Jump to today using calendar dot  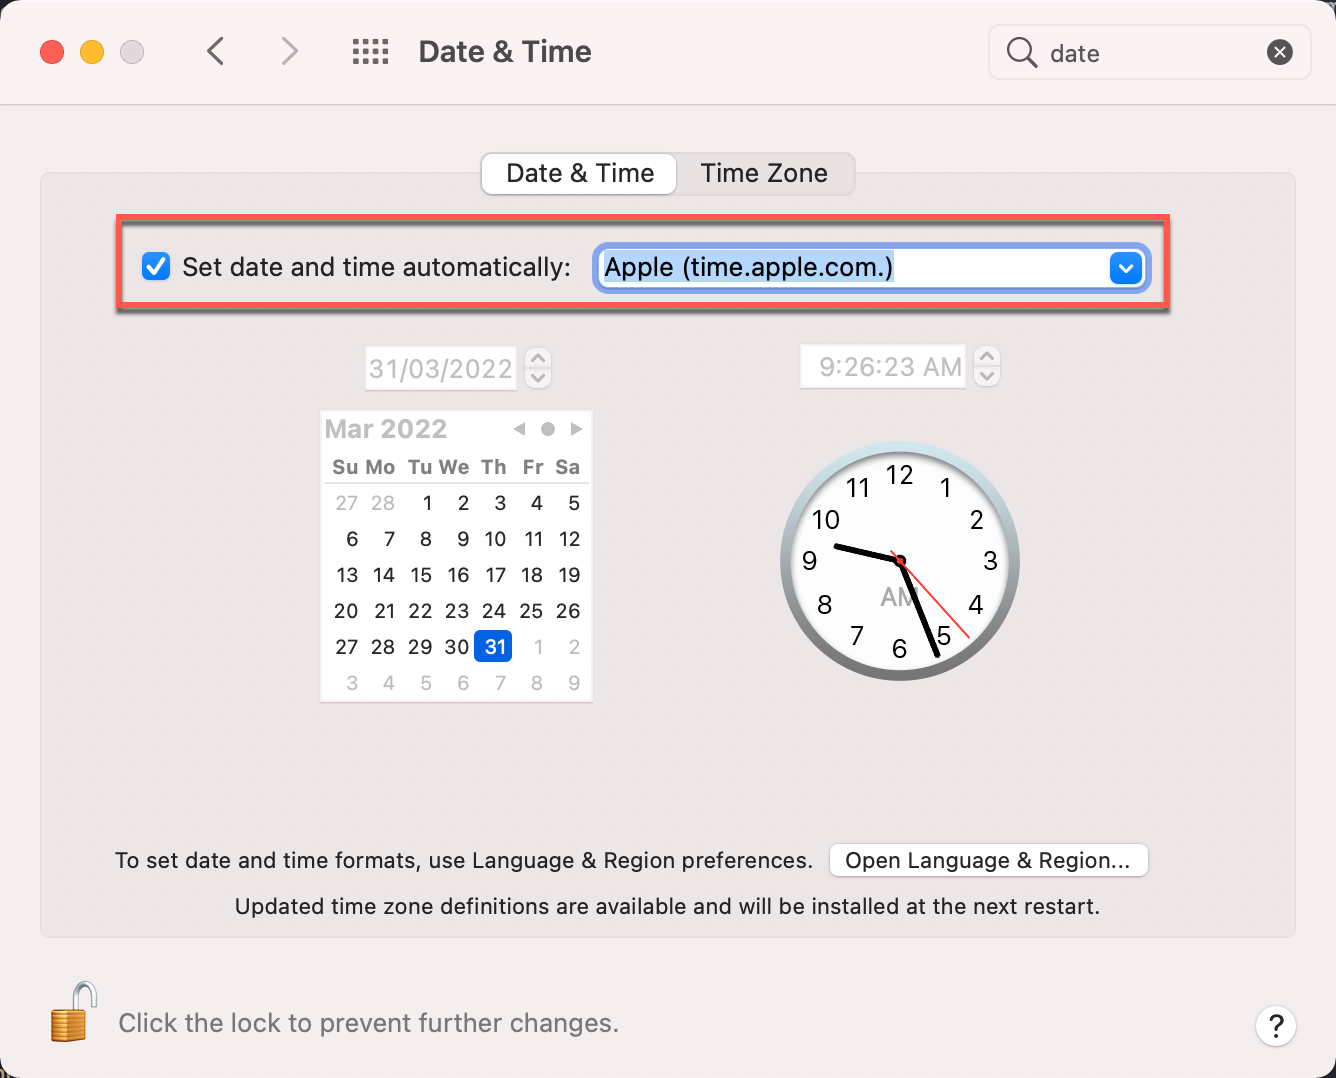coord(547,429)
